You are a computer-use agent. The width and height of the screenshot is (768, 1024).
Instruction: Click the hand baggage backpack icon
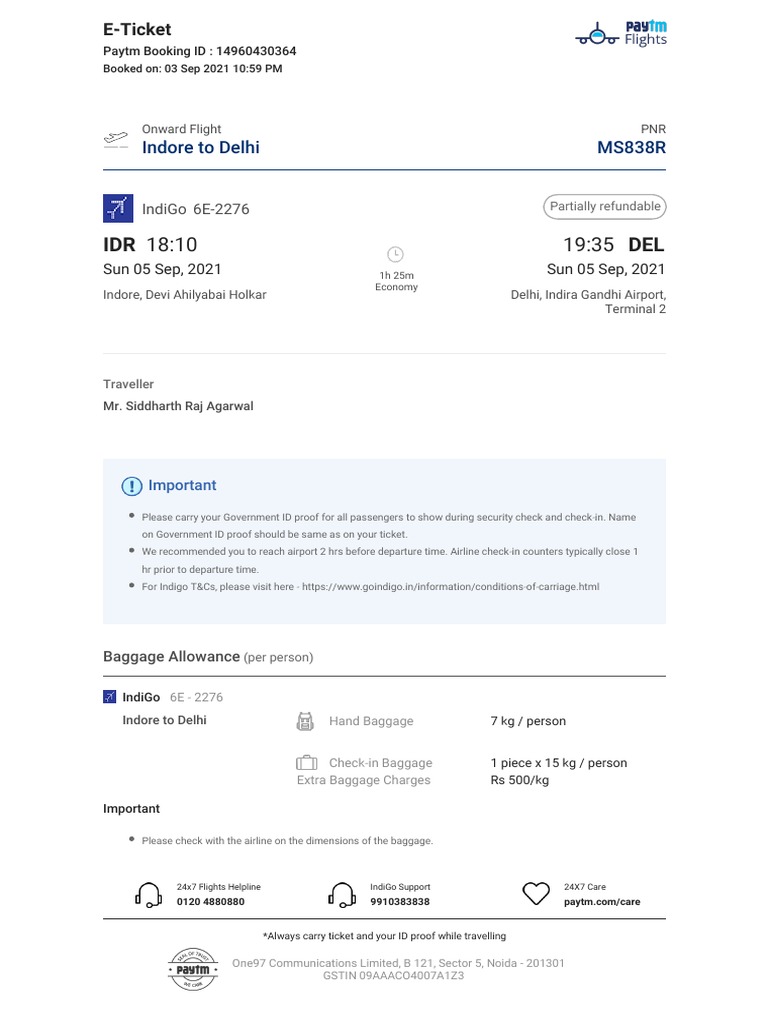click(306, 721)
